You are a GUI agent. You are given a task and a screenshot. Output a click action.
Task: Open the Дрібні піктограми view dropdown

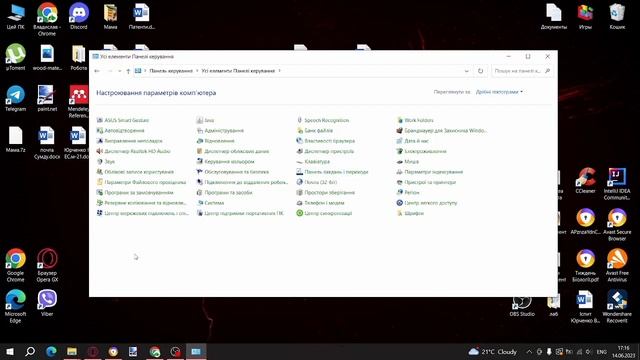[499, 92]
